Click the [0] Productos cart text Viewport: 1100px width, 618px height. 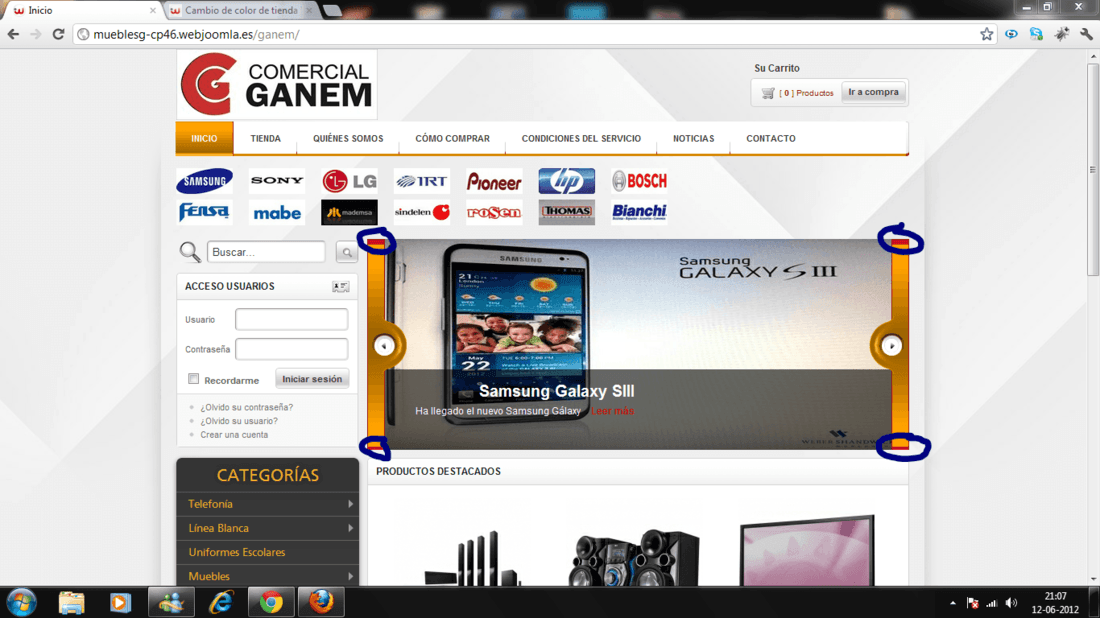[806, 93]
